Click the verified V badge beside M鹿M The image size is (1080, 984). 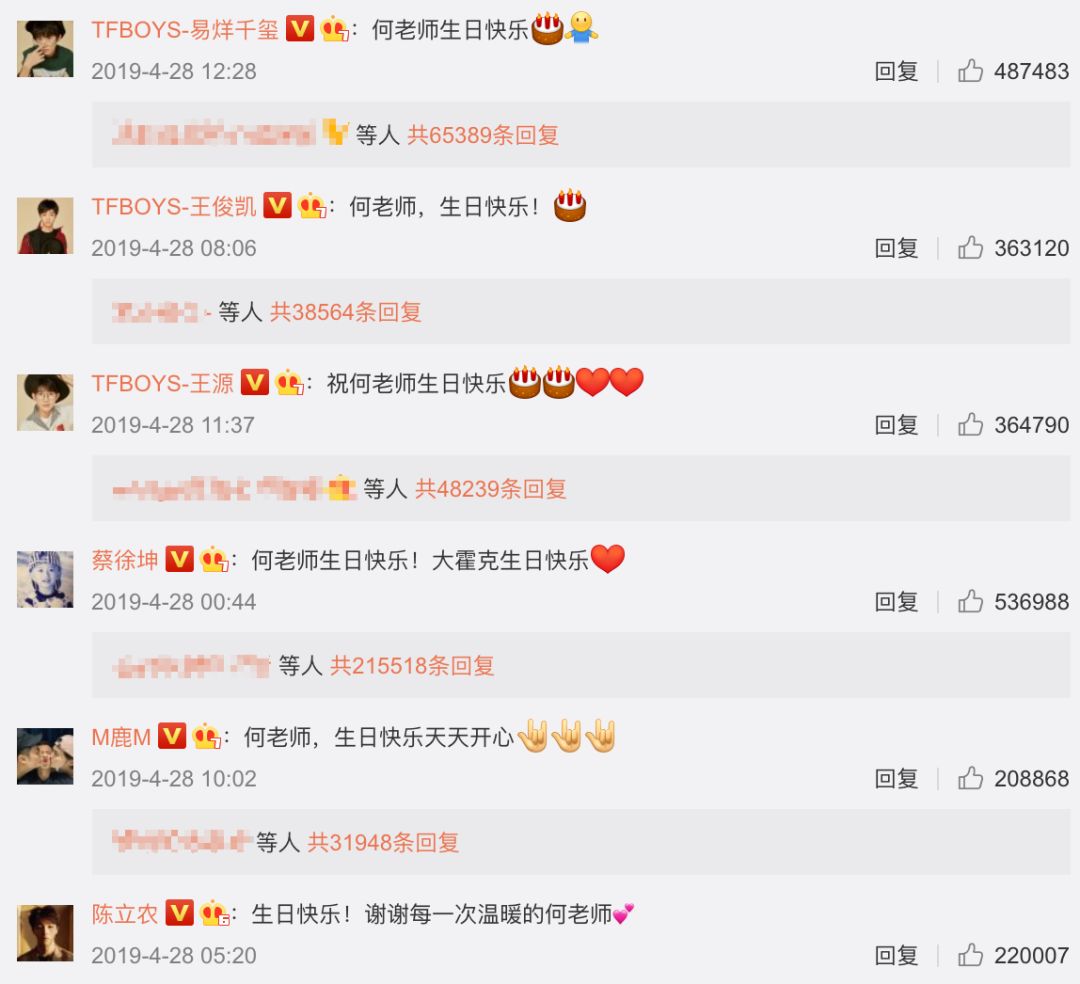(x=172, y=736)
